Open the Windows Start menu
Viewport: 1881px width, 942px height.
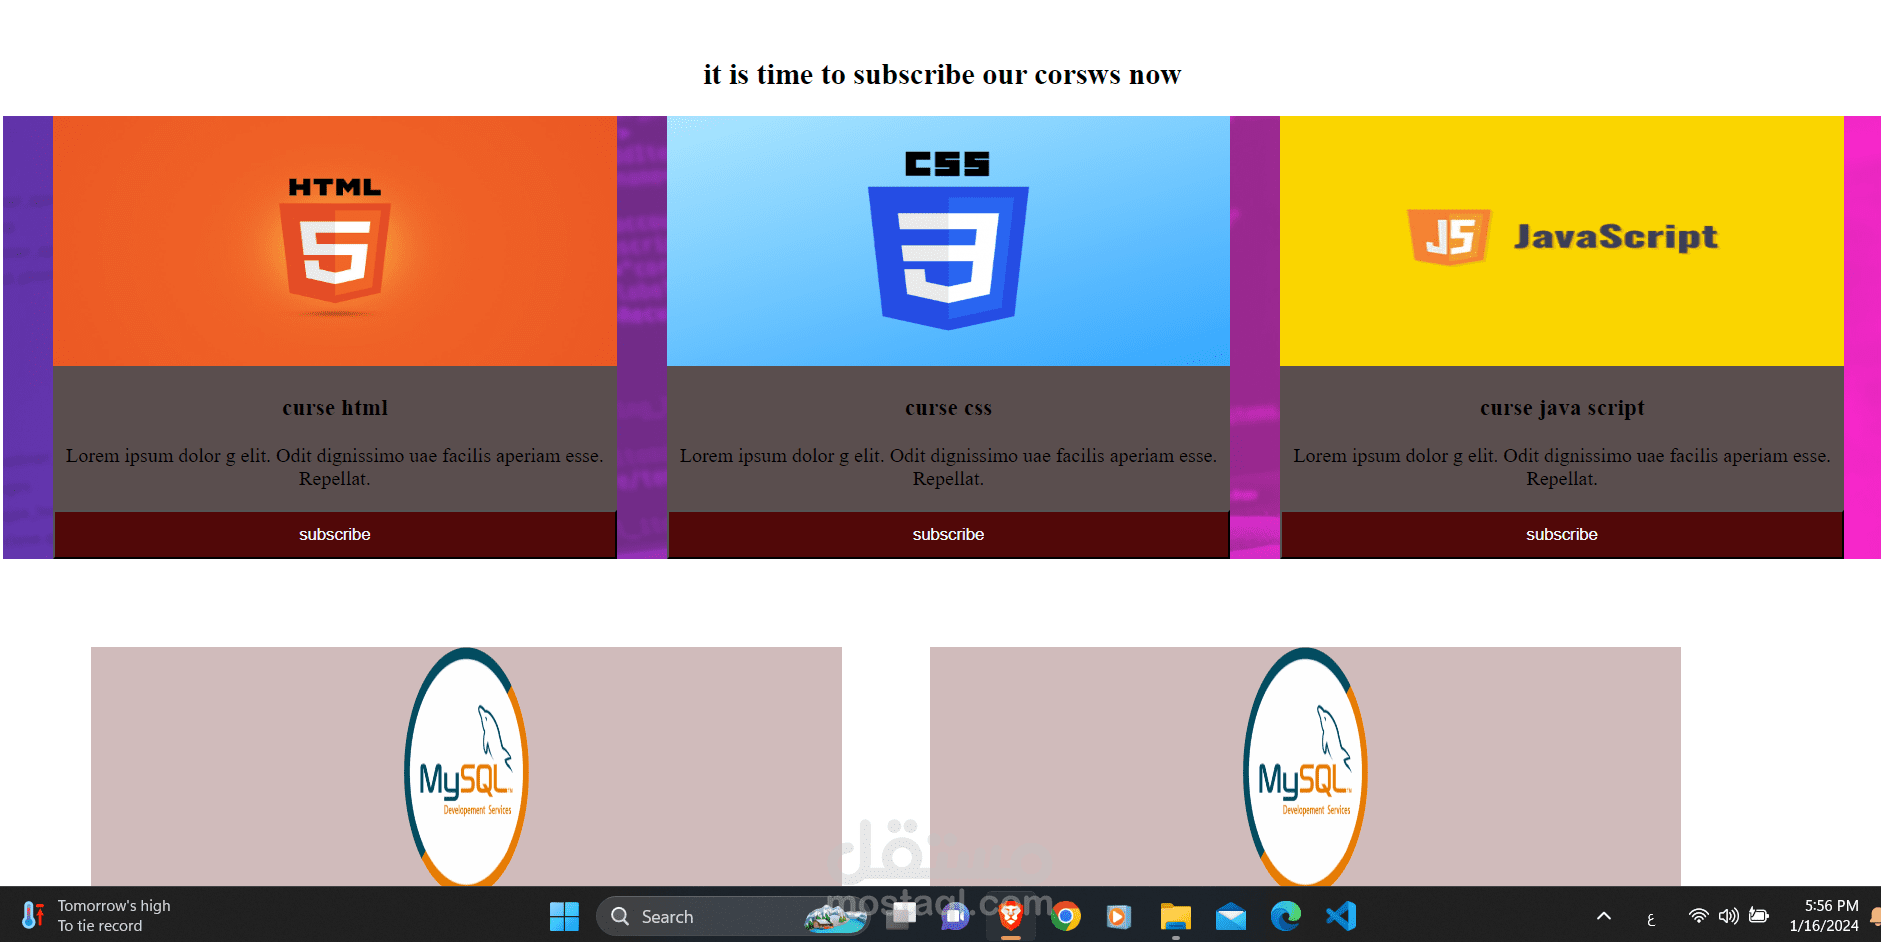pyautogui.click(x=564, y=916)
